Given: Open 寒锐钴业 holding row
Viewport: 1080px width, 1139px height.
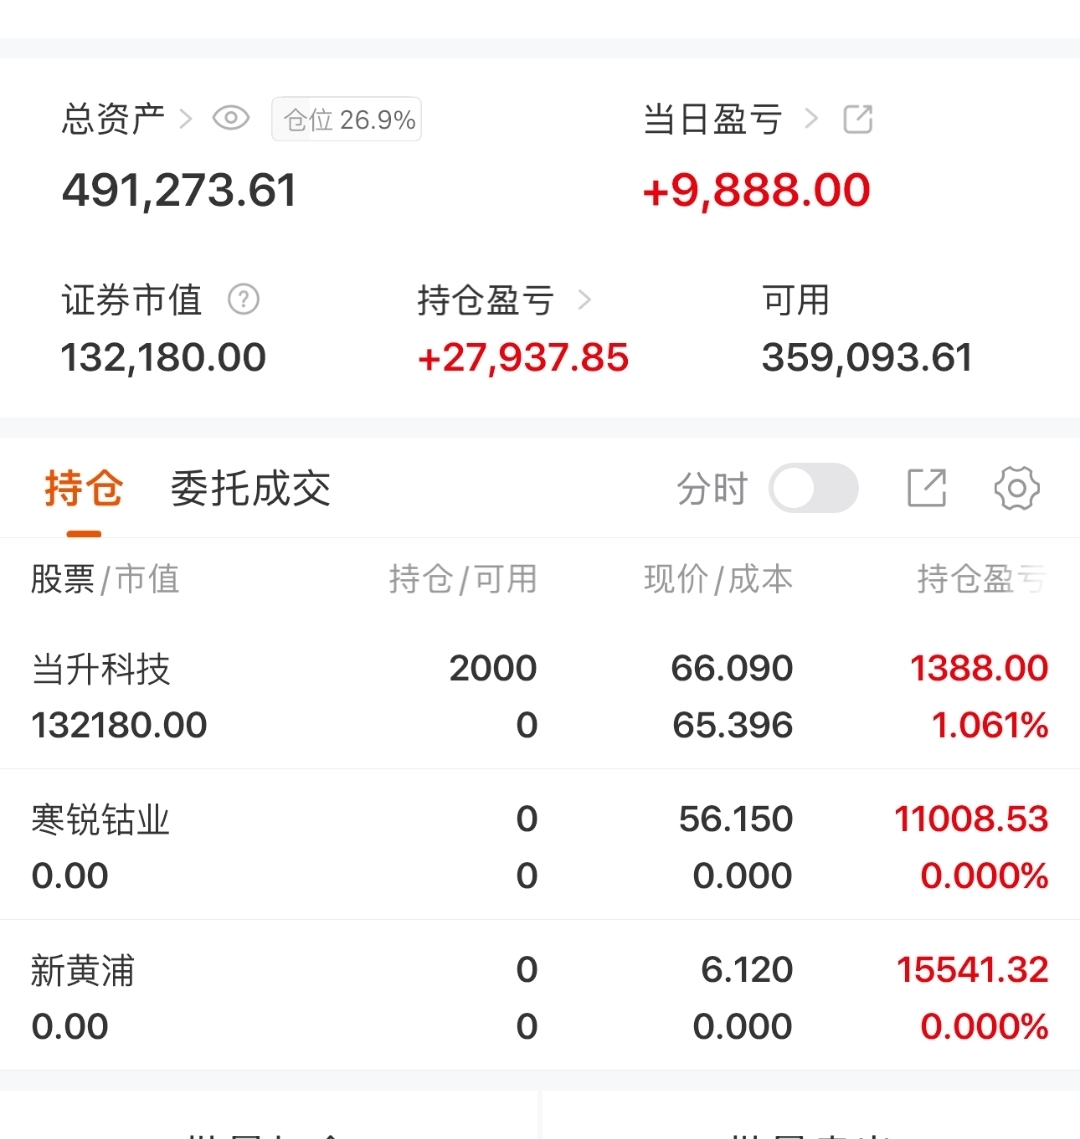Looking at the screenshot, I should pos(540,846).
